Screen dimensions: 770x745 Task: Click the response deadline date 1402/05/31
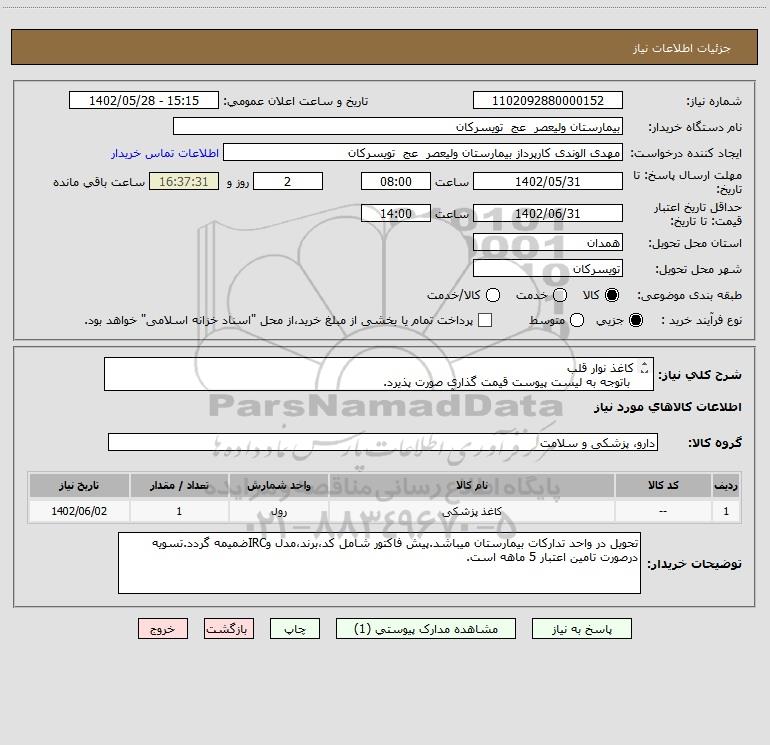[548, 181]
